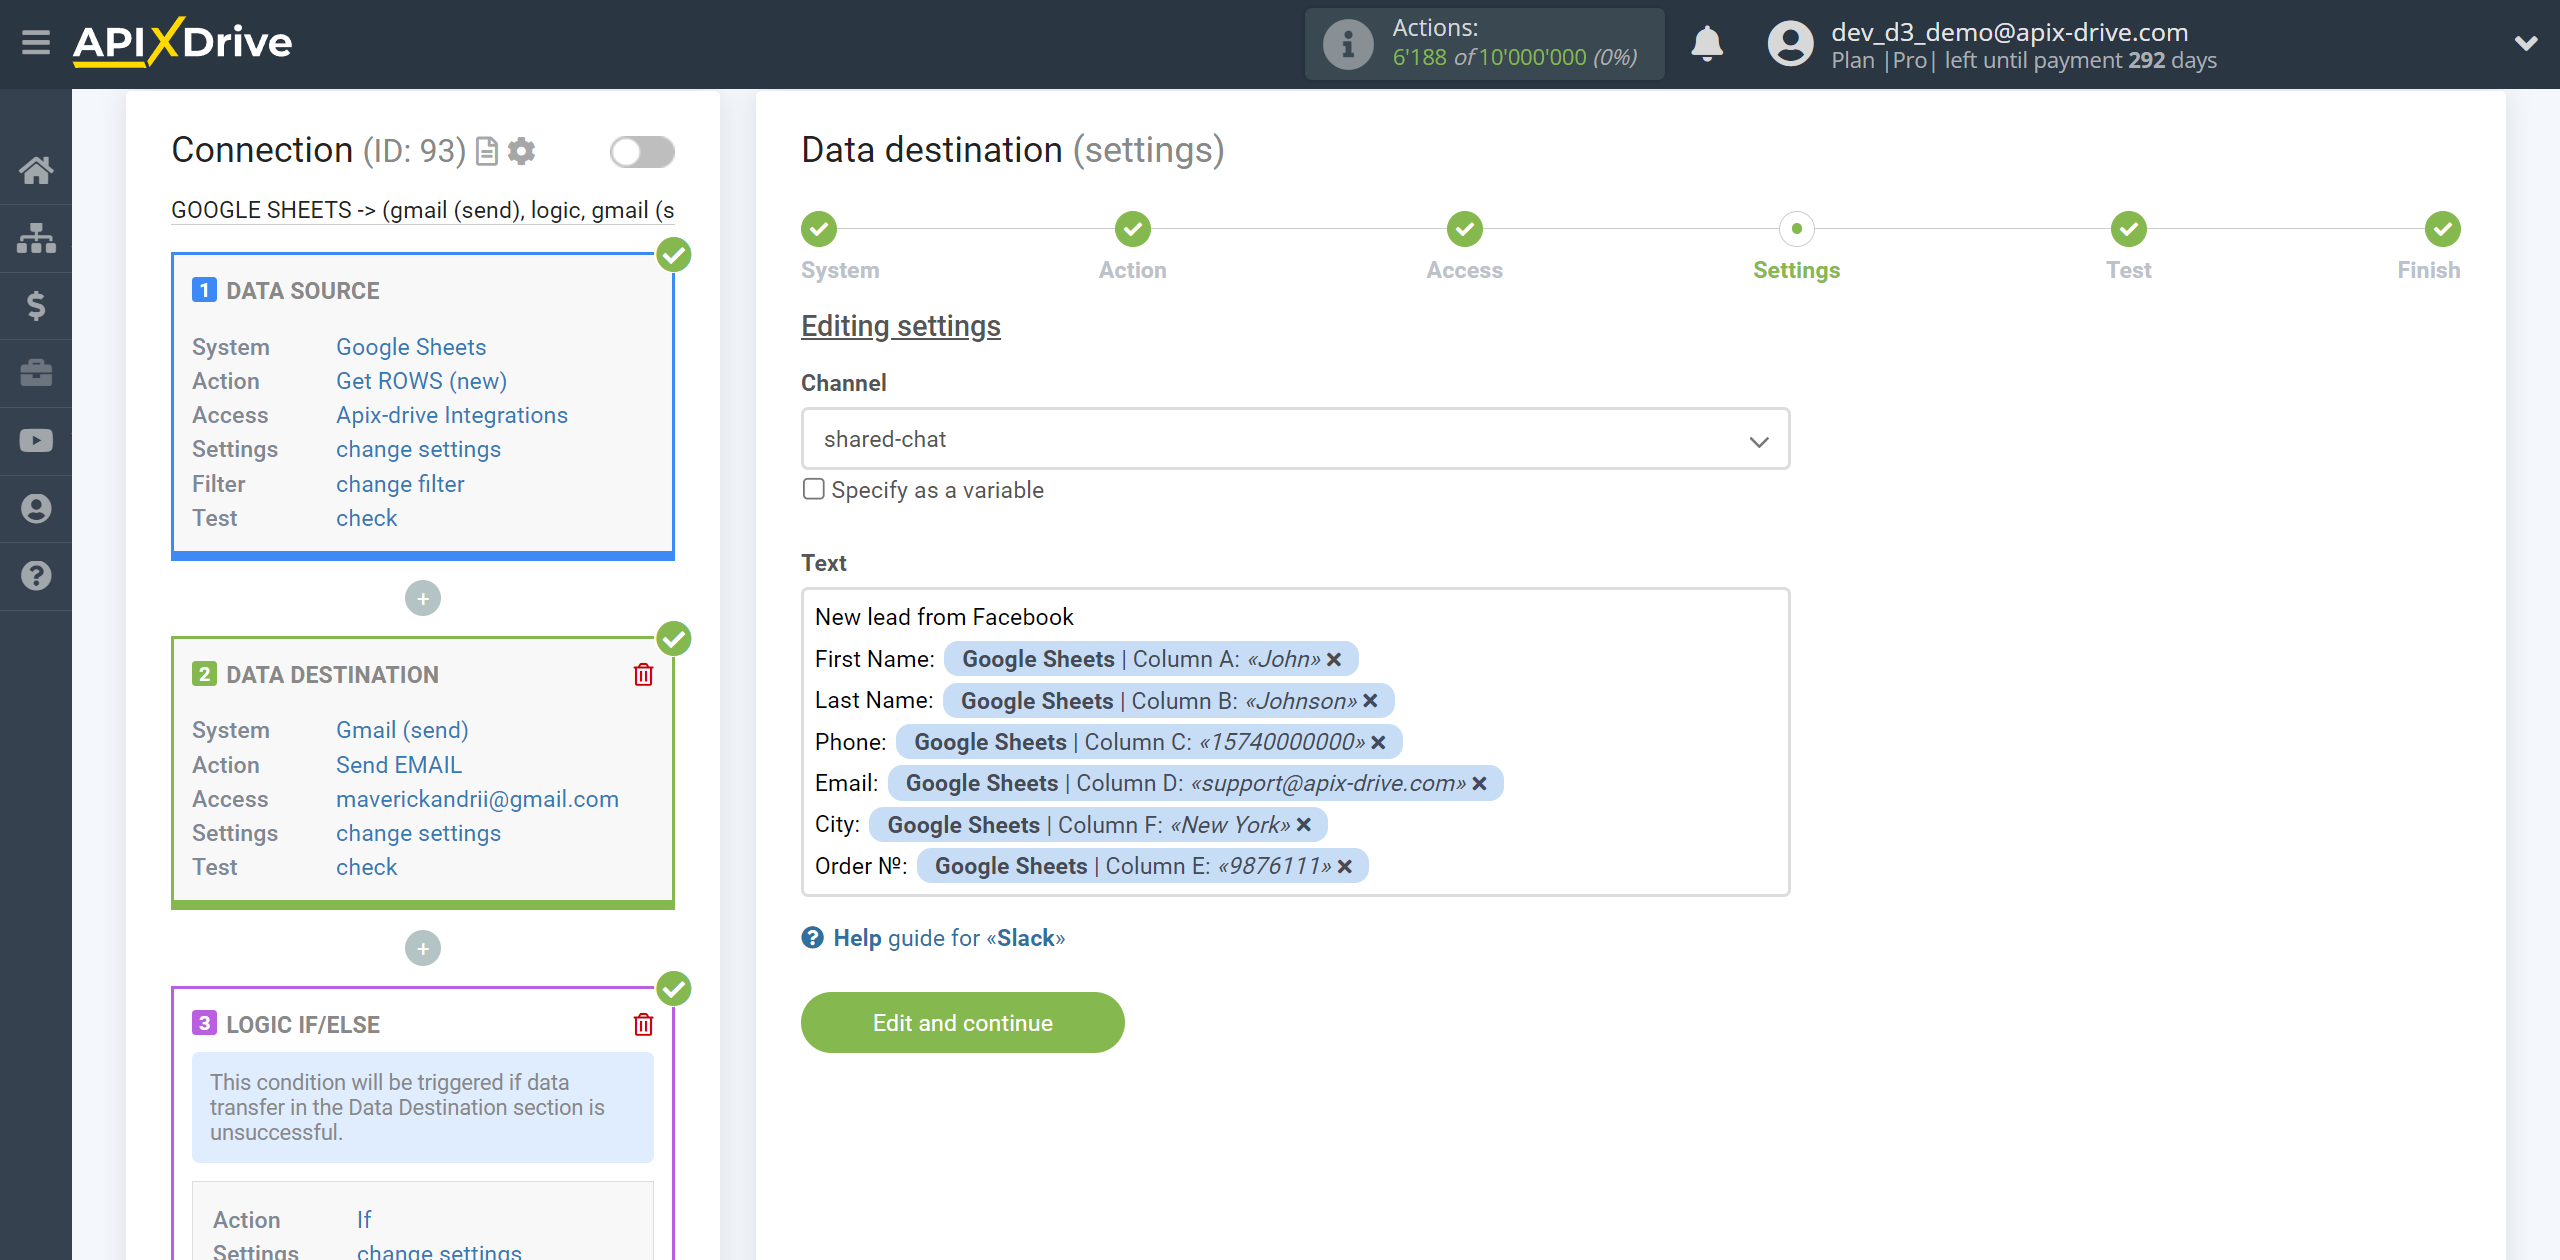Go to the Test step
This screenshot has width=2560, height=1260.
2129,229
